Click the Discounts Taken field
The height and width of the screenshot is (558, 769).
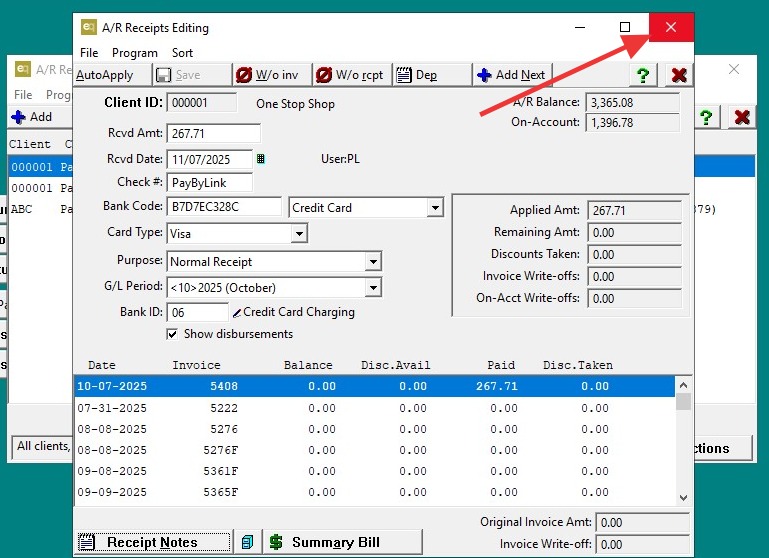pos(635,254)
